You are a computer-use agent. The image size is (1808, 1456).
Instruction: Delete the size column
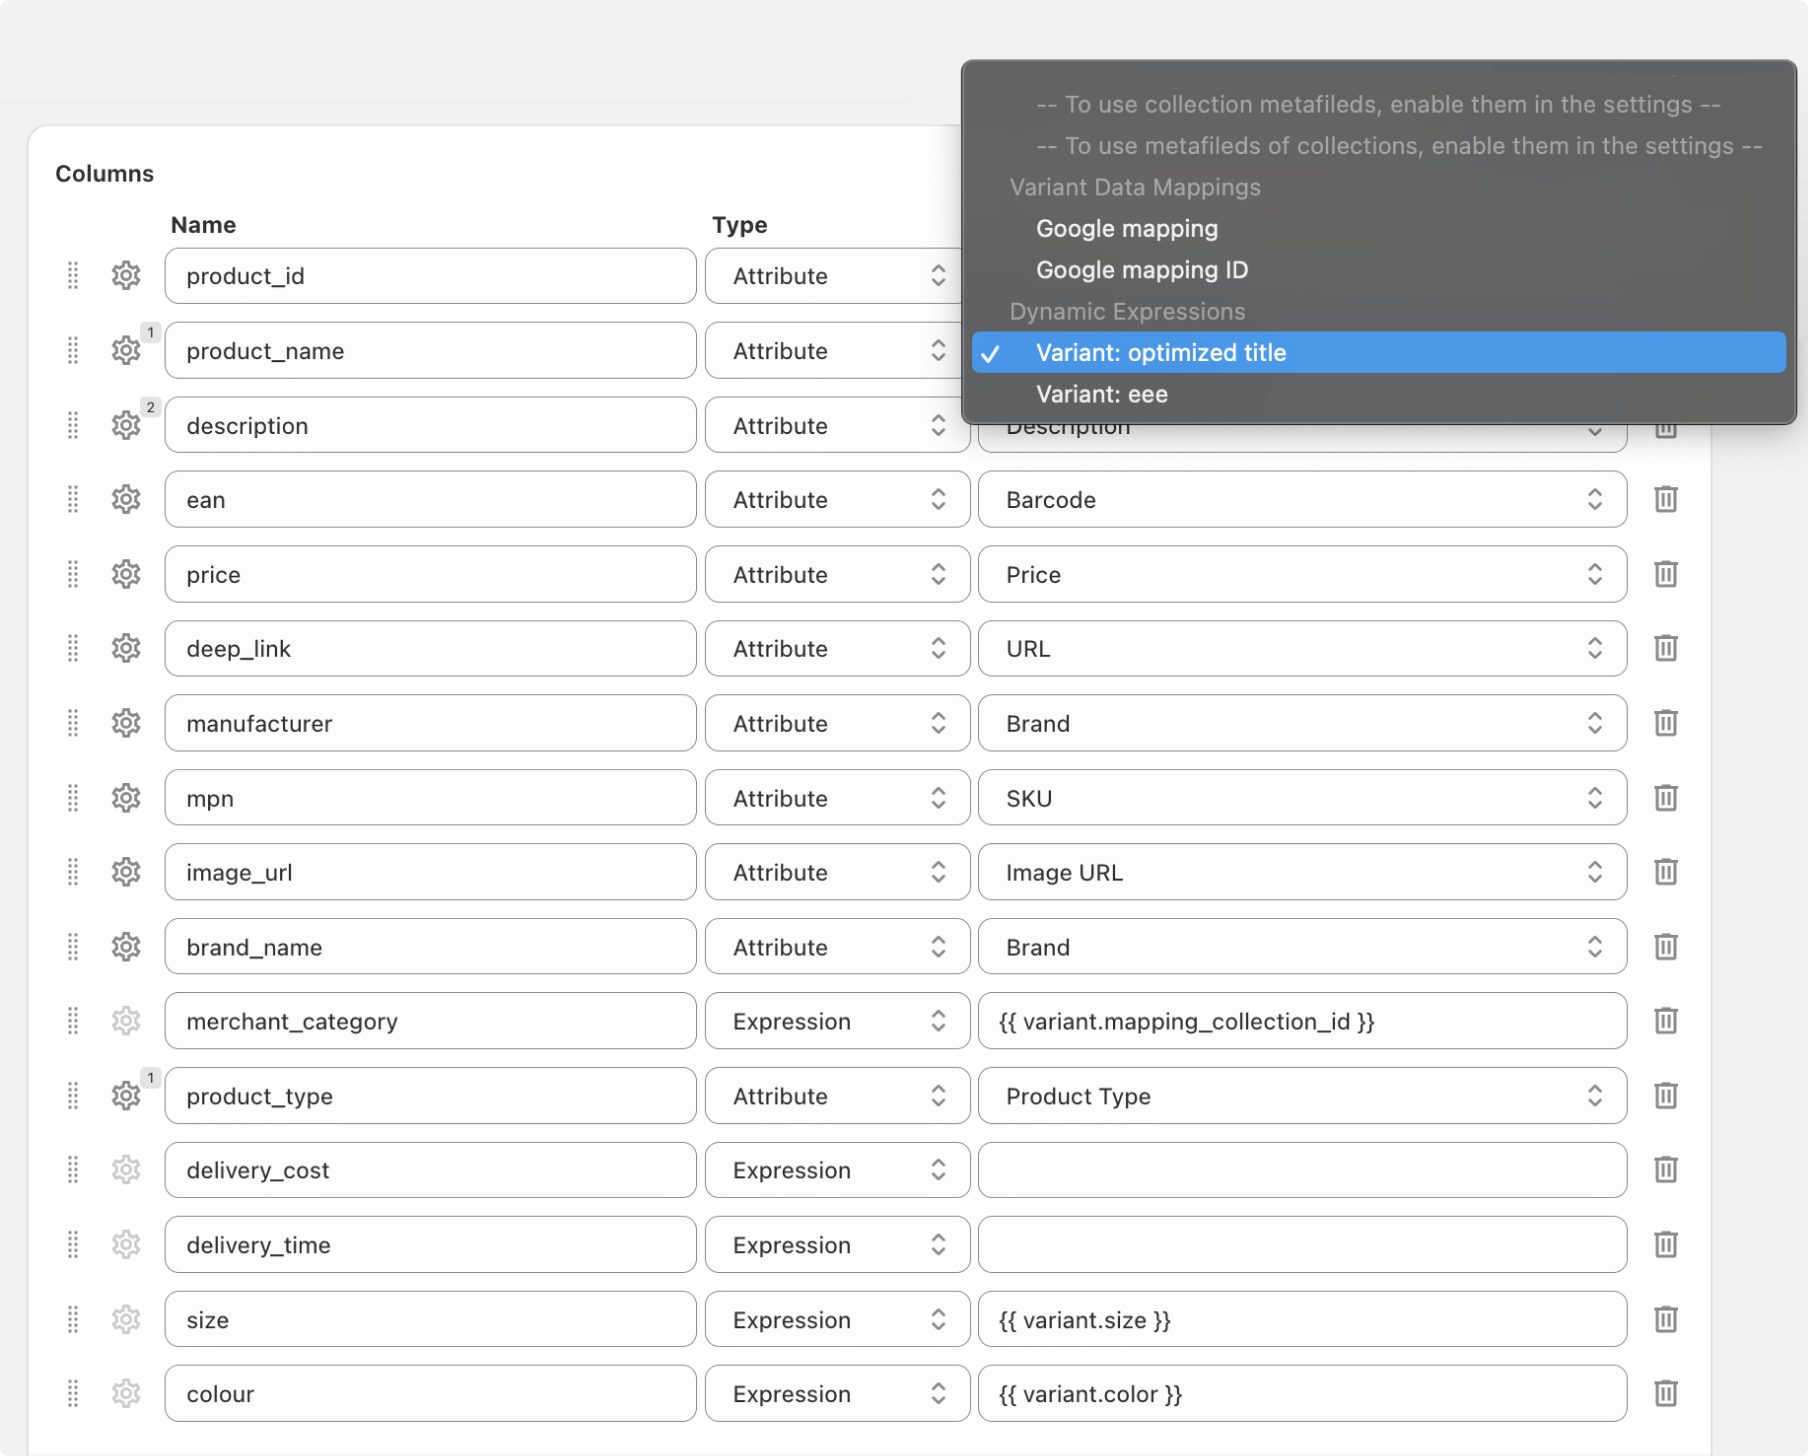(x=1665, y=1320)
